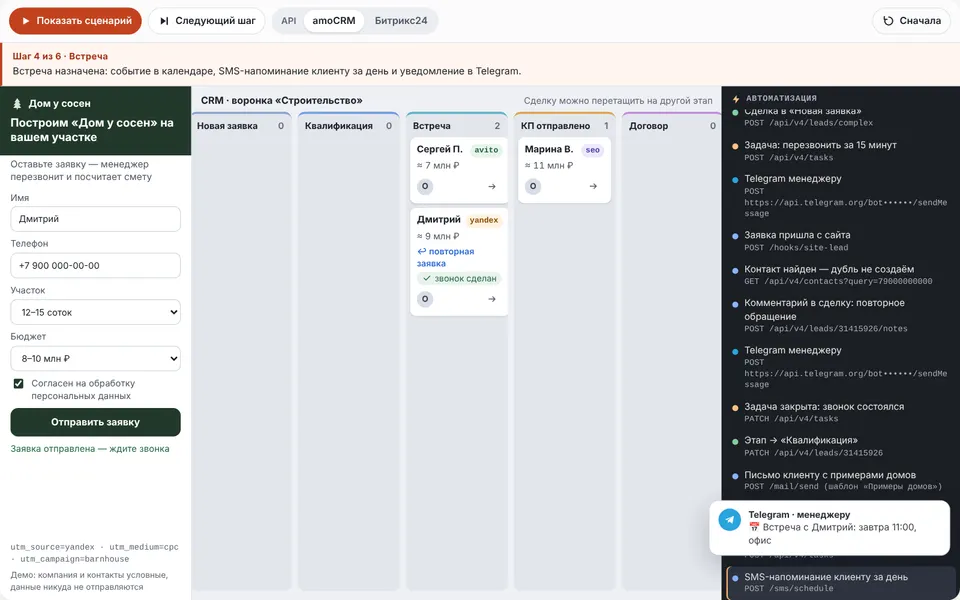Click the SMS-напоминание клиенту за день entry
Screen dimensions: 960x600
click(x=841, y=582)
